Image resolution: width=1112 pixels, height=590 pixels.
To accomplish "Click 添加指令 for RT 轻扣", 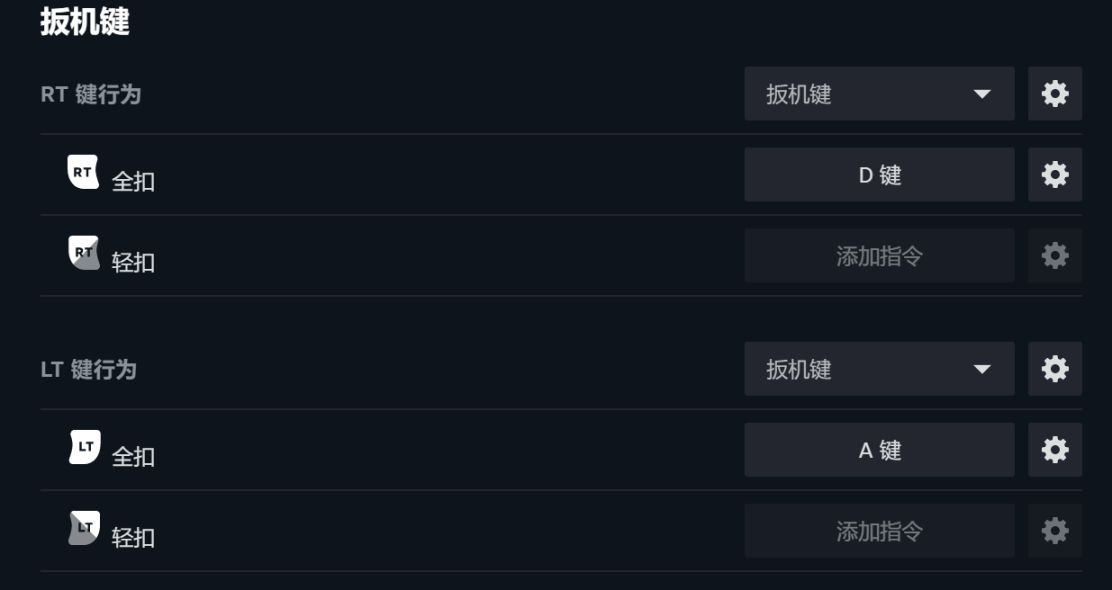I will (x=879, y=256).
